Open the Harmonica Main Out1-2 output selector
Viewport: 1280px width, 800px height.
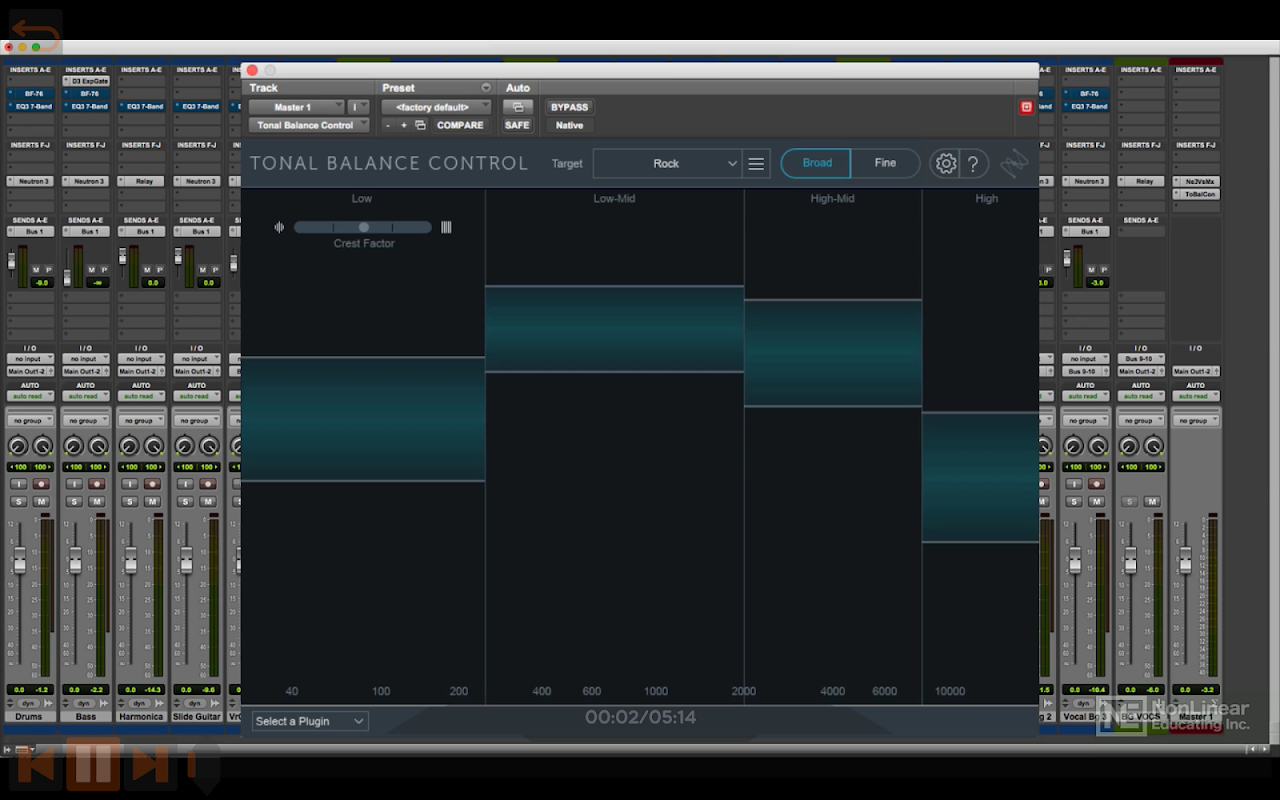141,371
